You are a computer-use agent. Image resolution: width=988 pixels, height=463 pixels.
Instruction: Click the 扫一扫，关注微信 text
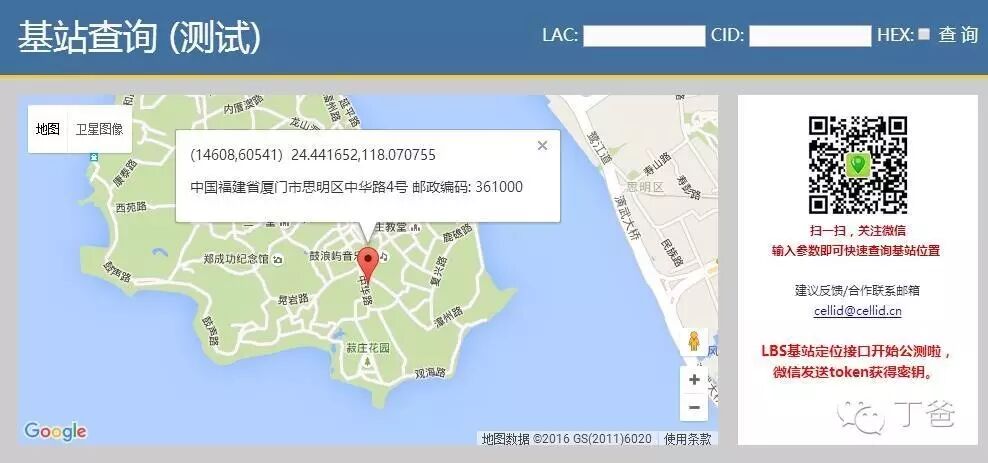pyautogui.click(x=858, y=231)
